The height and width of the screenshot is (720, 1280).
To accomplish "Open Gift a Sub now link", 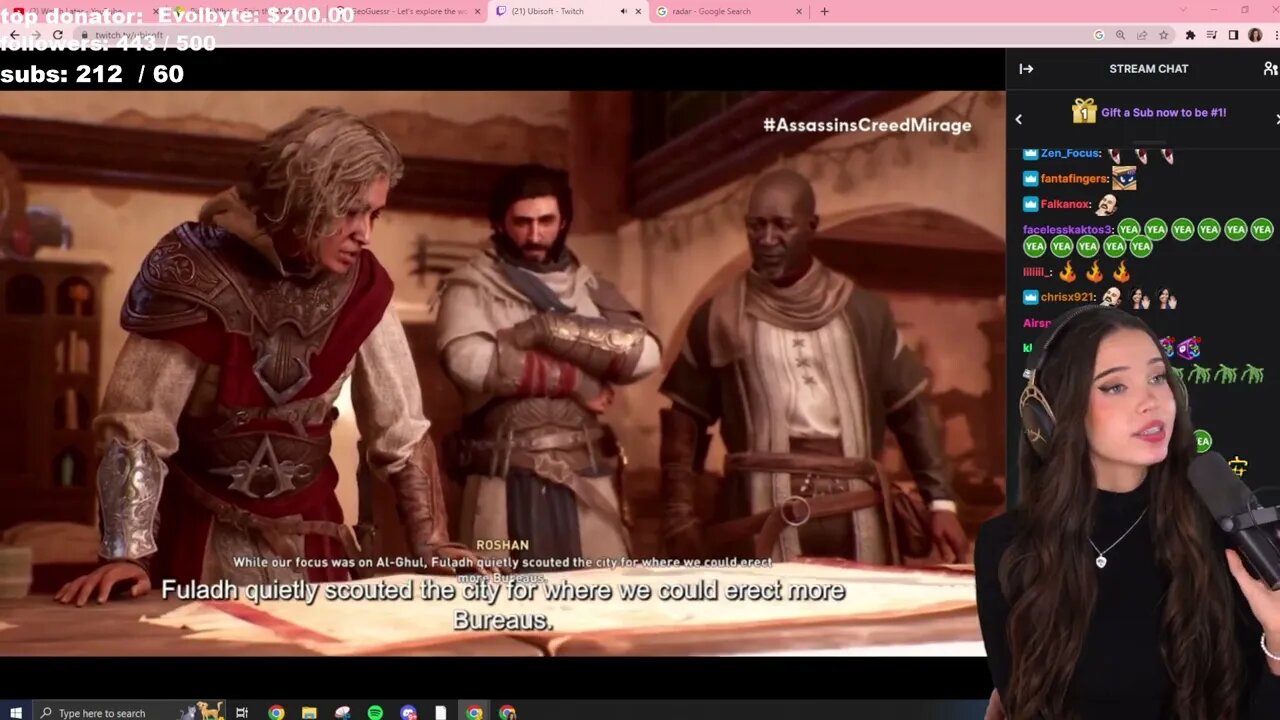I will click(x=1163, y=113).
